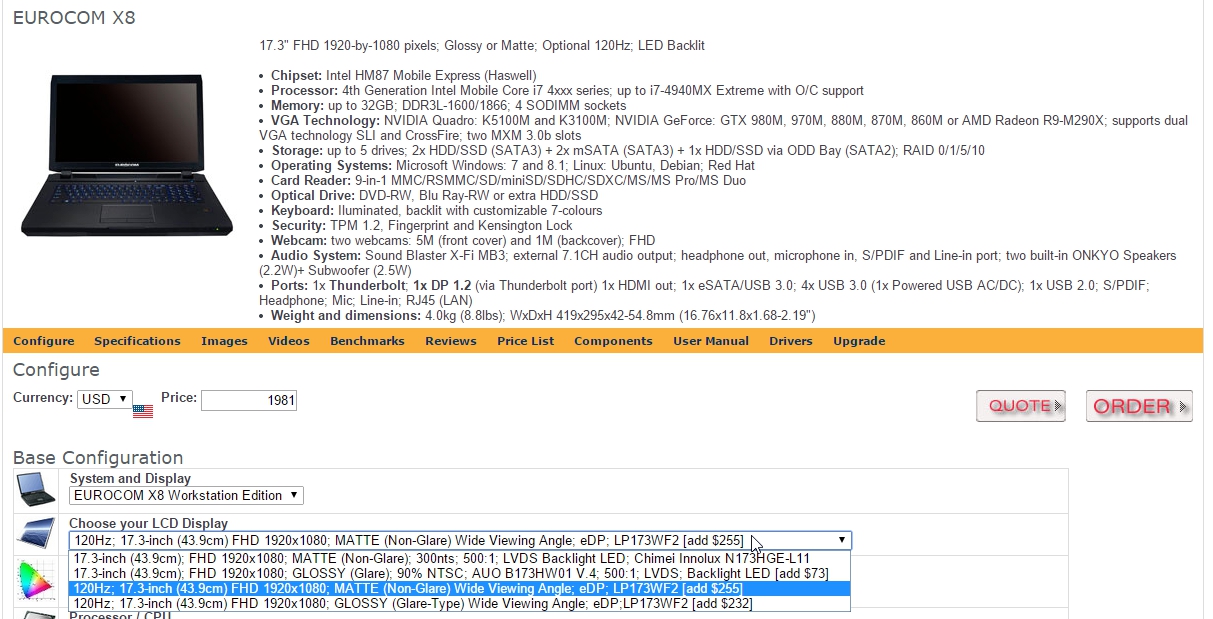Image resolution: width=1213 pixels, height=619 pixels.
Task: Click the Optical Drive: DVD-RW specification line
Action: click(435, 195)
